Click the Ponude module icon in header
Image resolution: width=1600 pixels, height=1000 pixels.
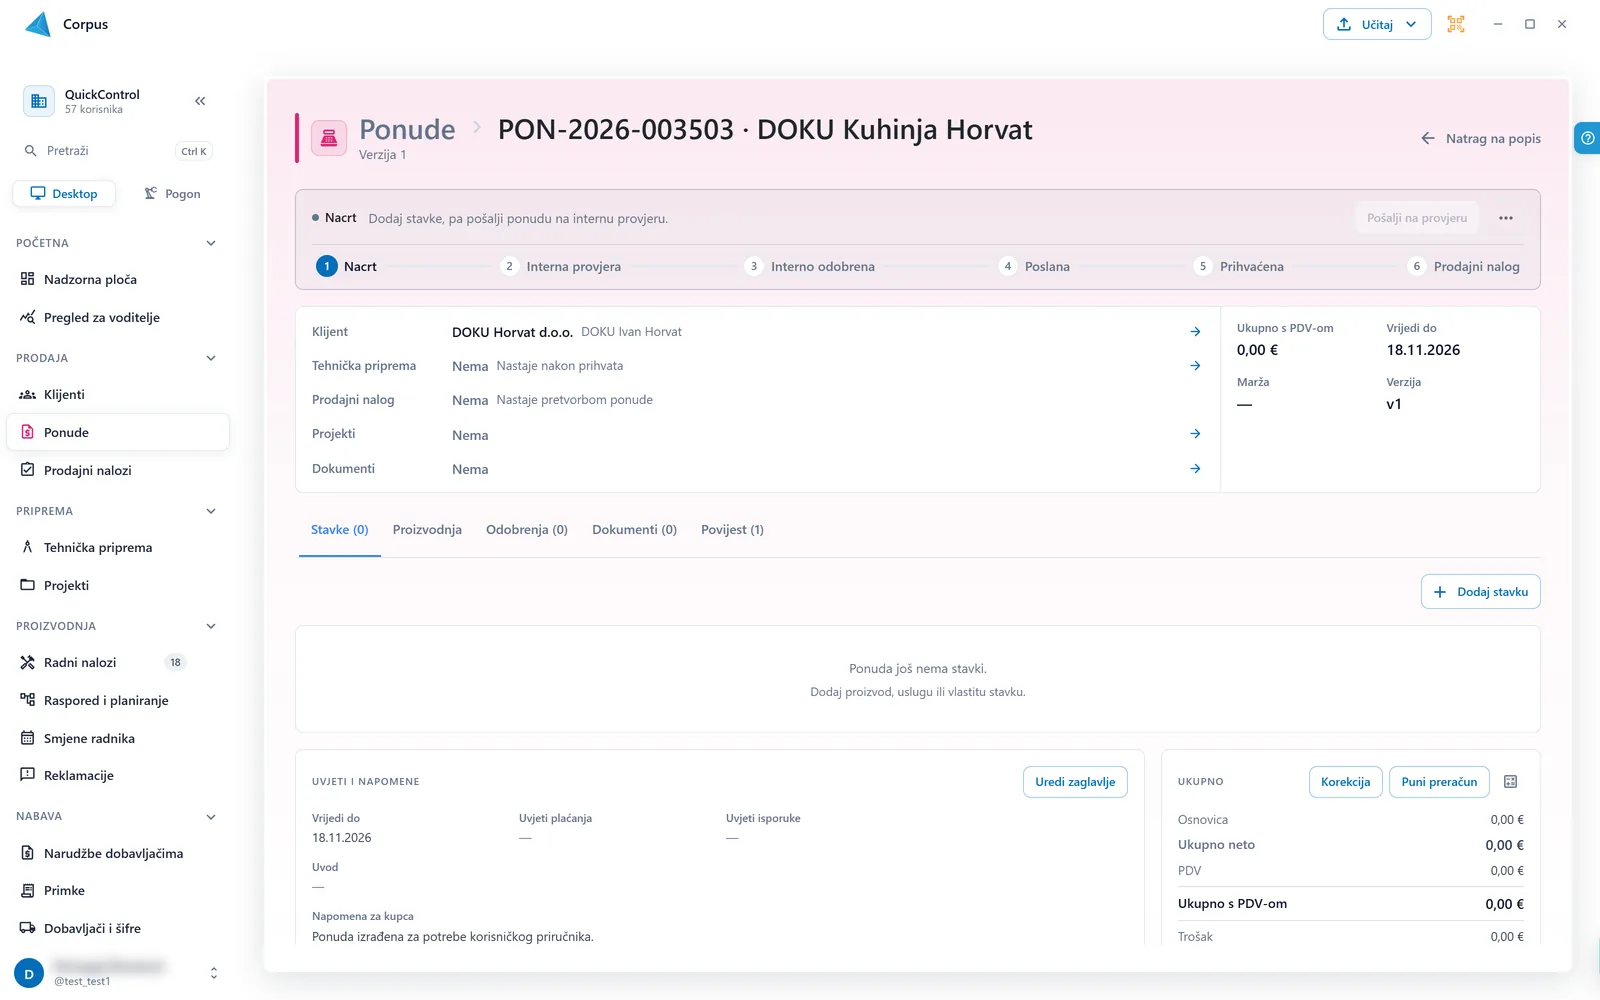[x=329, y=138]
